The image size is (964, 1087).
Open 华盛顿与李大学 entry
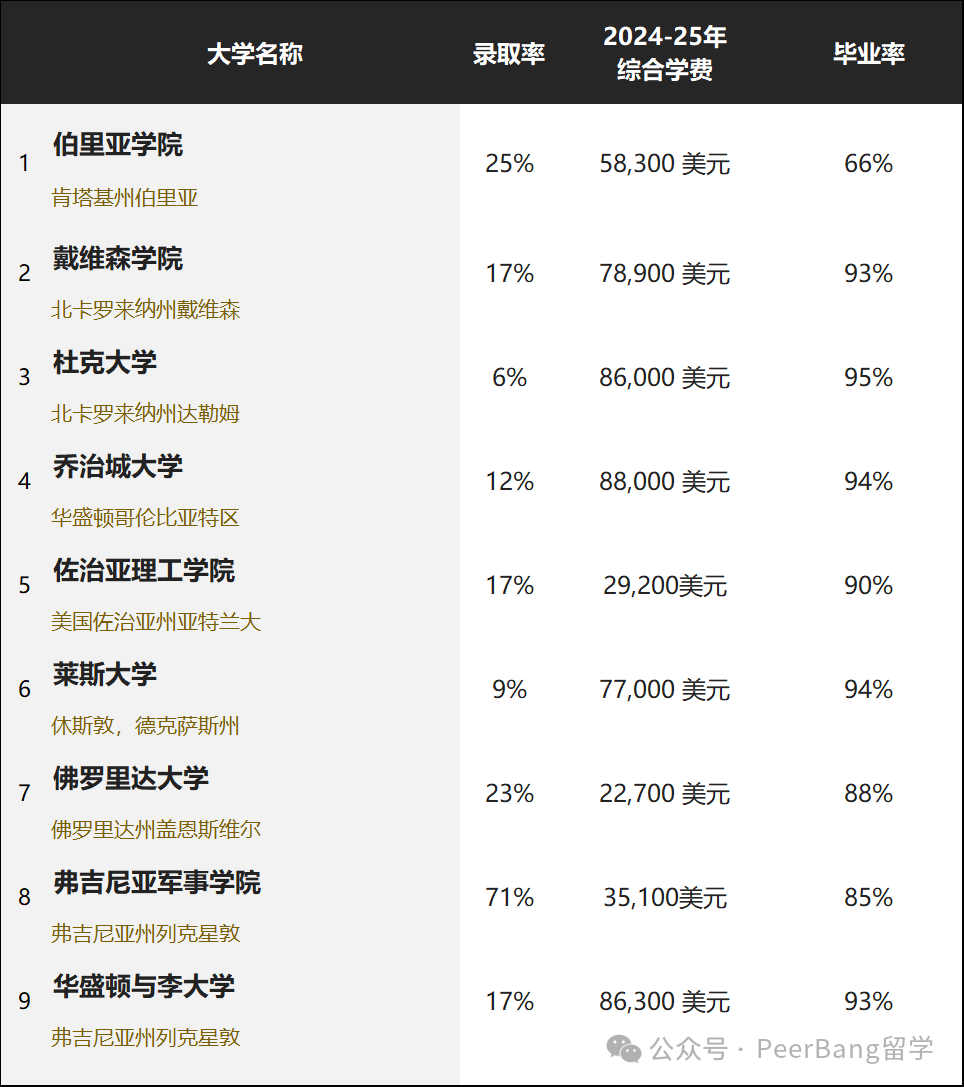(143, 986)
